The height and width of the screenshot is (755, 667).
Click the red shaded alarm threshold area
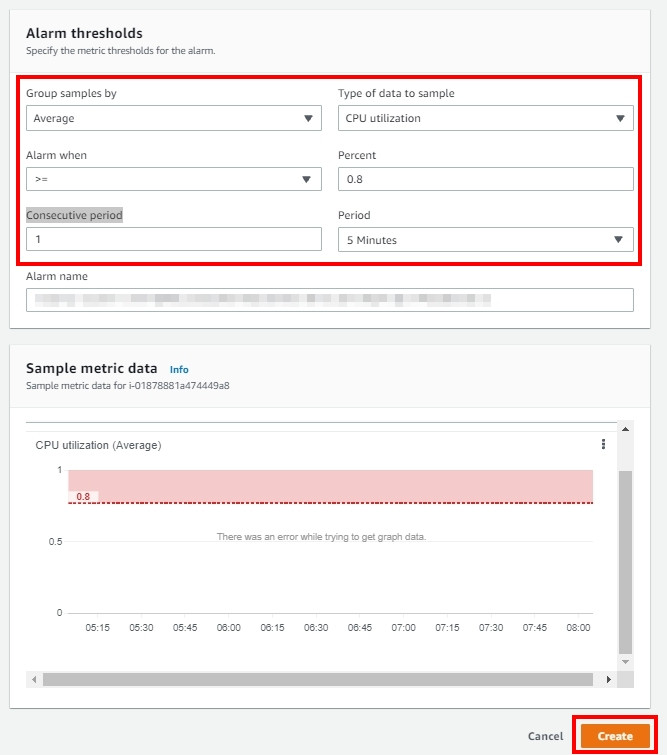[x=330, y=486]
